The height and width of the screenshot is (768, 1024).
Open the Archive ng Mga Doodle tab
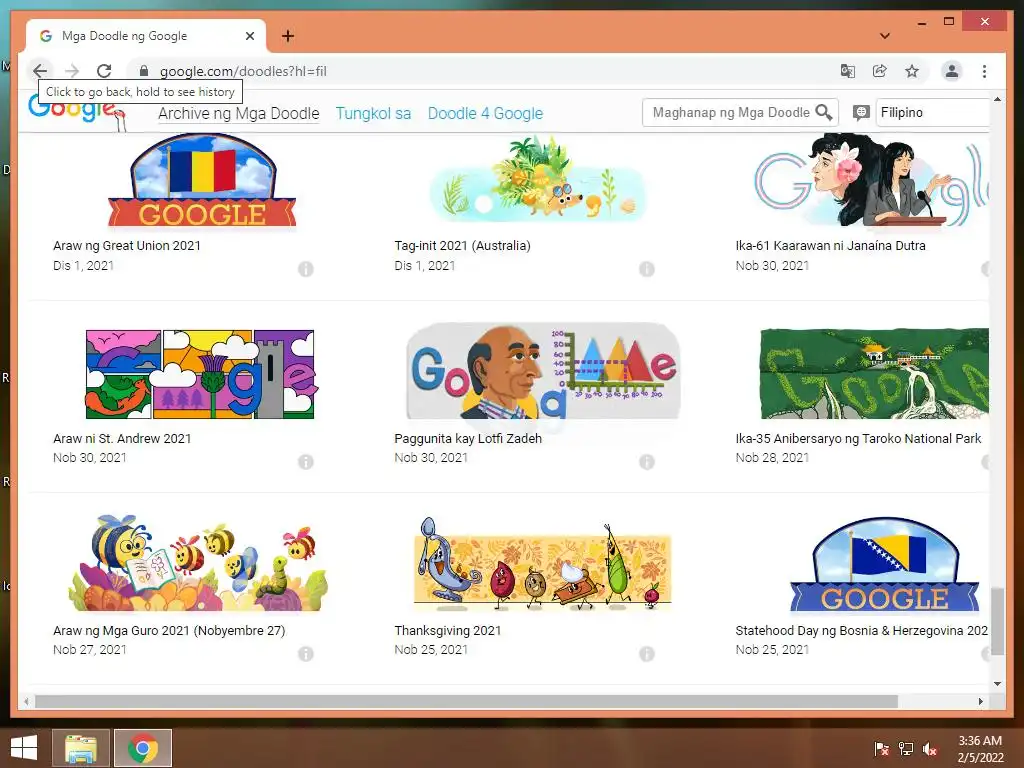pyautogui.click(x=238, y=113)
